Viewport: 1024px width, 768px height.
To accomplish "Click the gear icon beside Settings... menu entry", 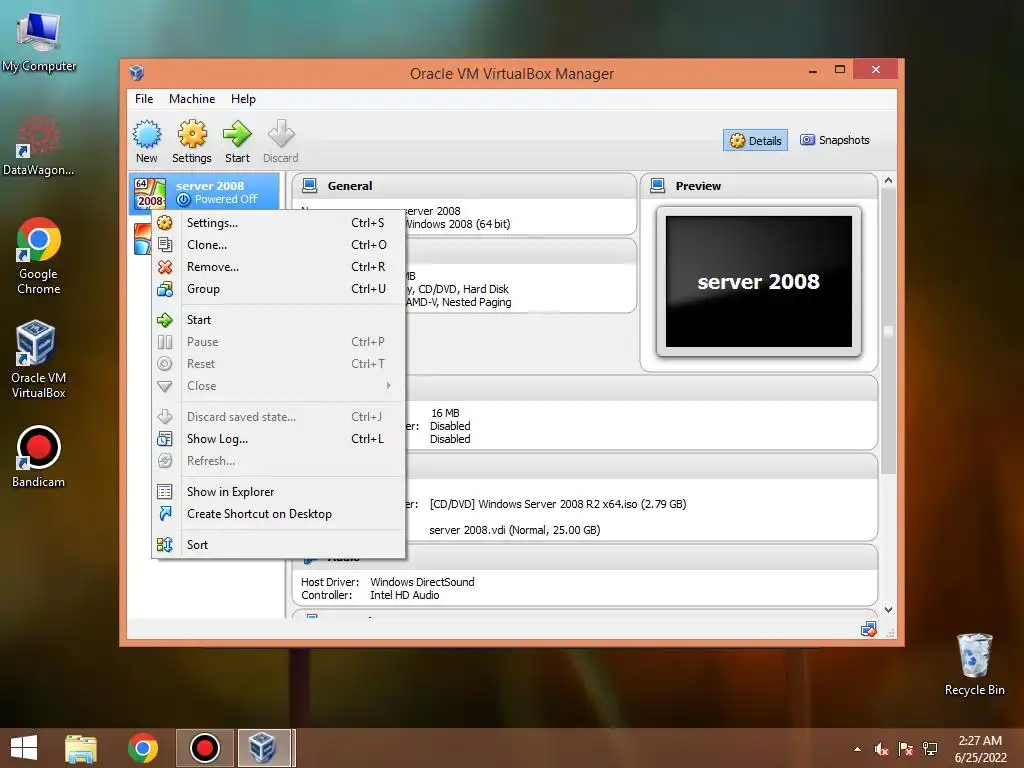I will pyautogui.click(x=165, y=223).
